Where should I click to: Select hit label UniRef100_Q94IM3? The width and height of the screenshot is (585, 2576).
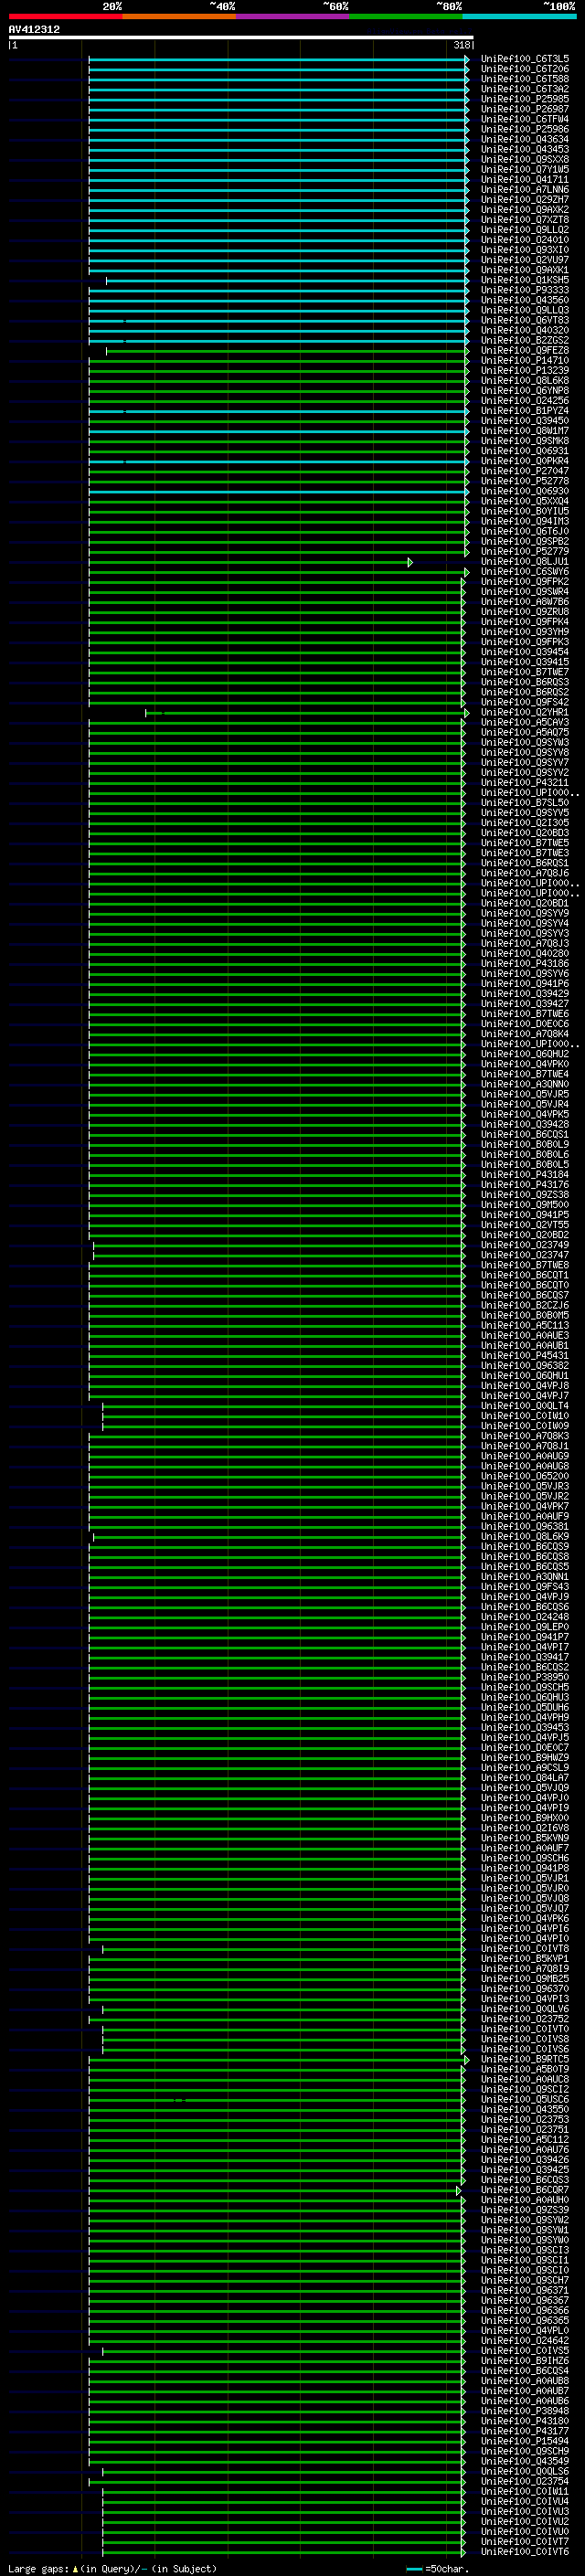pyautogui.click(x=524, y=521)
